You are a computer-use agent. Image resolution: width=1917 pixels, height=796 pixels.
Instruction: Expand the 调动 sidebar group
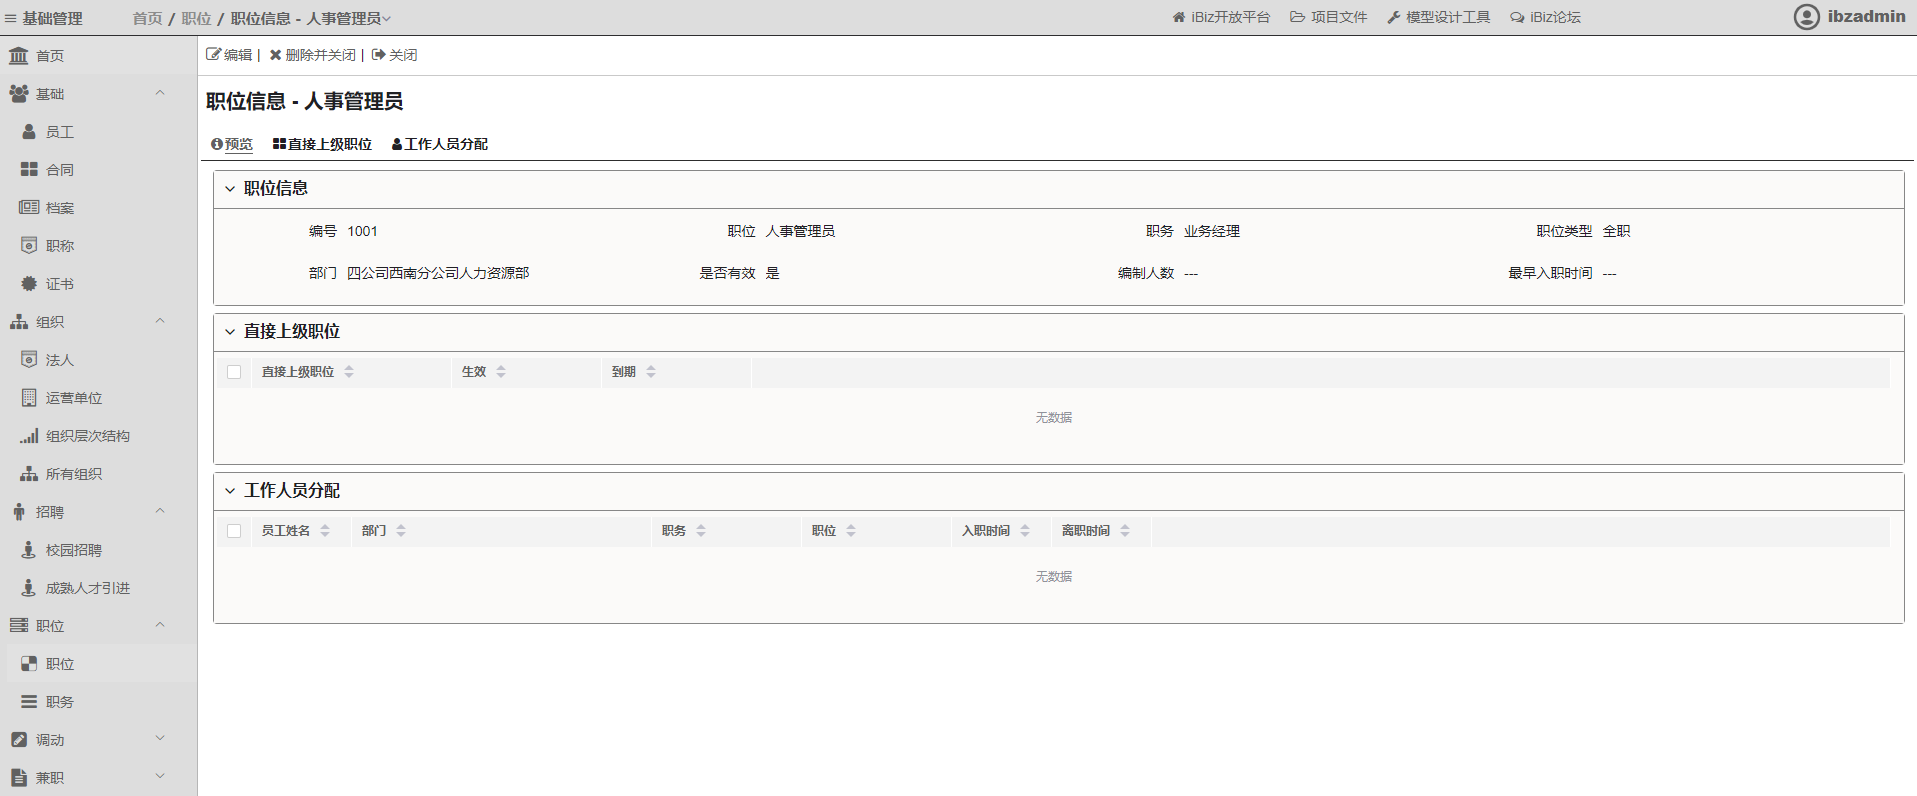[160, 739]
